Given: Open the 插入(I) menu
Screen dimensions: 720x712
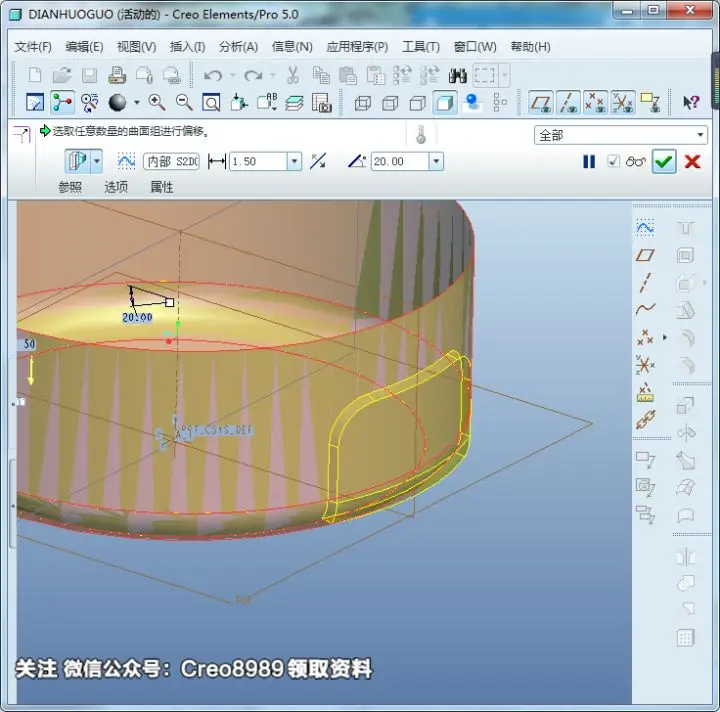Looking at the screenshot, I should (187, 47).
